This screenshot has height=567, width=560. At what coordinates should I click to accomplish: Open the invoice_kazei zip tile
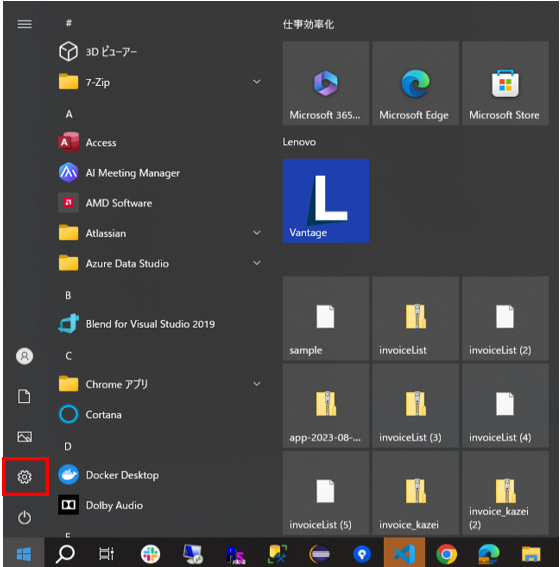point(415,493)
